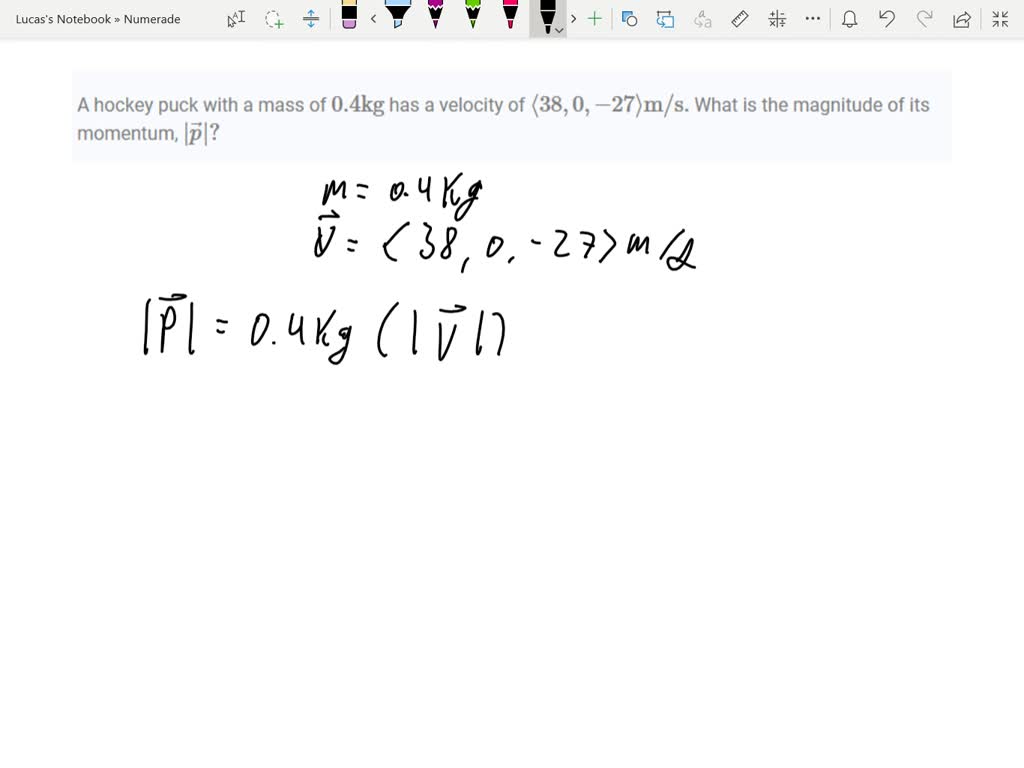This screenshot has height=768, width=1024.
Task: Undo the last stroke
Action: pos(886,19)
